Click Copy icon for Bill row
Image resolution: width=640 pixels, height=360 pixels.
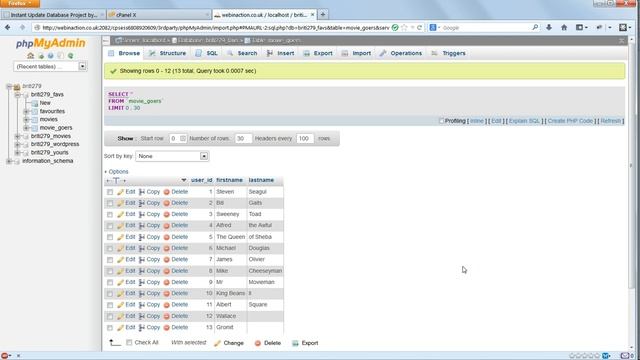[142, 203]
